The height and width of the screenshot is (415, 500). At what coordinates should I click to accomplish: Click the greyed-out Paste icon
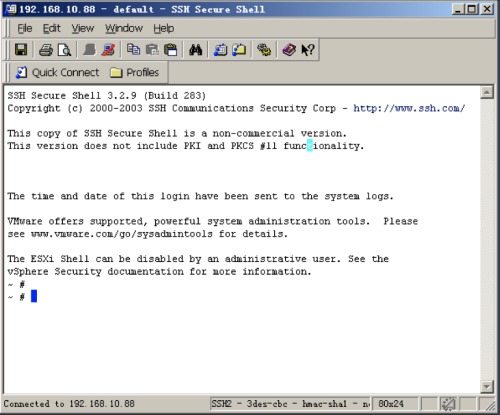pos(152,50)
